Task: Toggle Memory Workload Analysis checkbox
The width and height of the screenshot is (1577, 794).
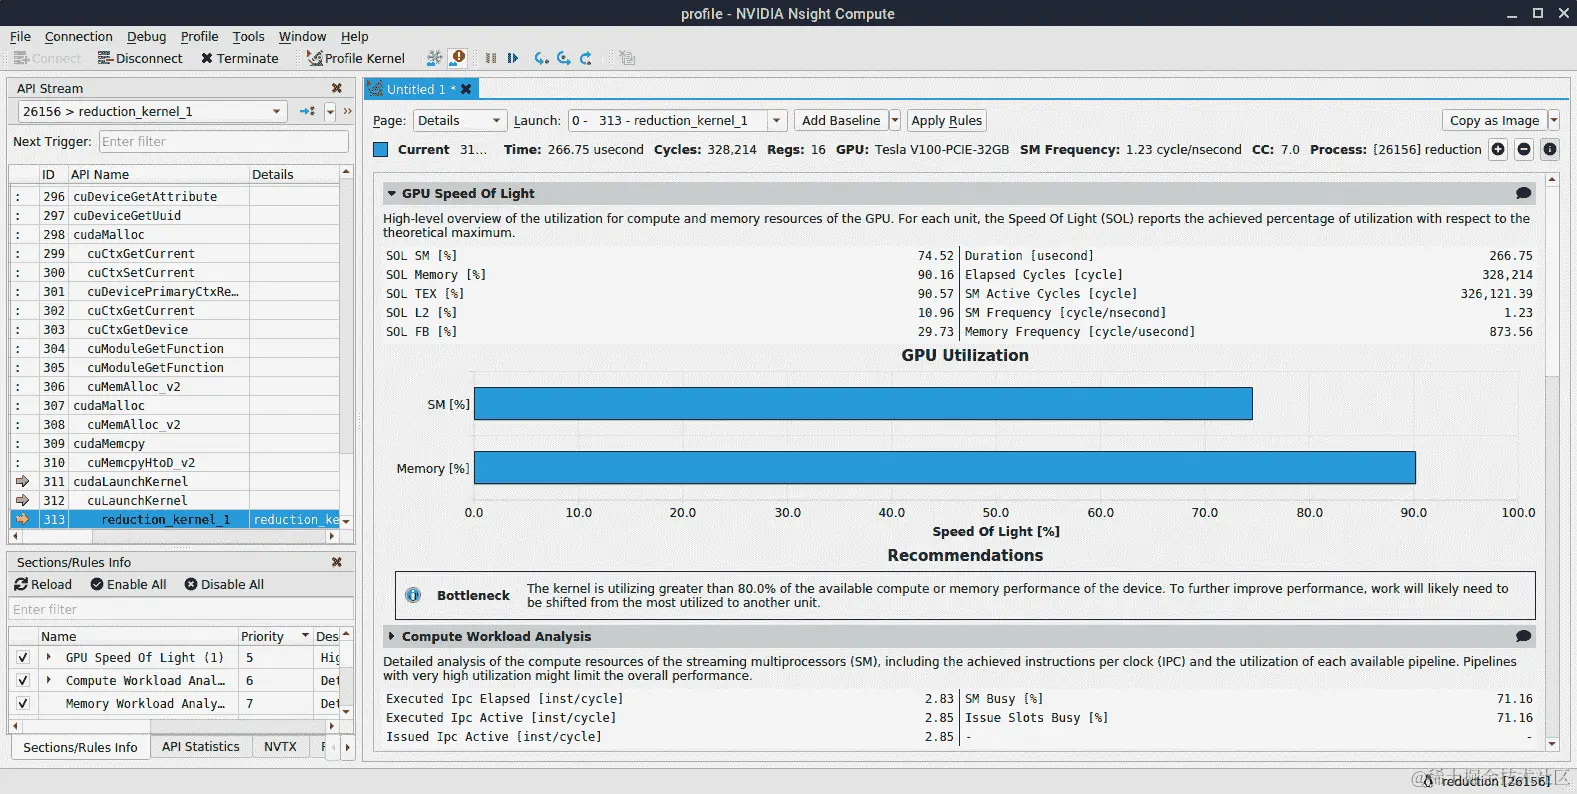Action: (x=23, y=703)
